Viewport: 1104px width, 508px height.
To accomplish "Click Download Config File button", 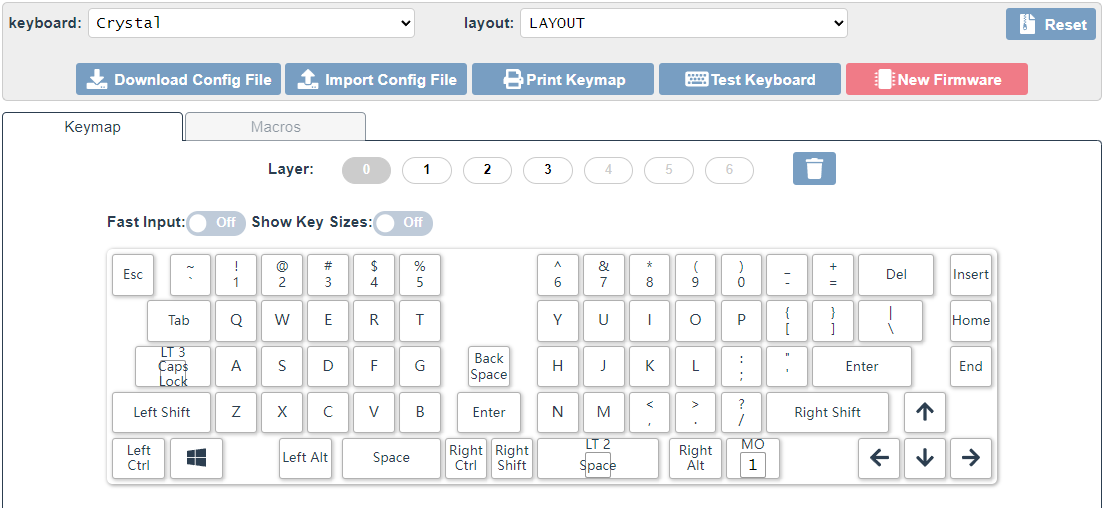I will 179,80.
